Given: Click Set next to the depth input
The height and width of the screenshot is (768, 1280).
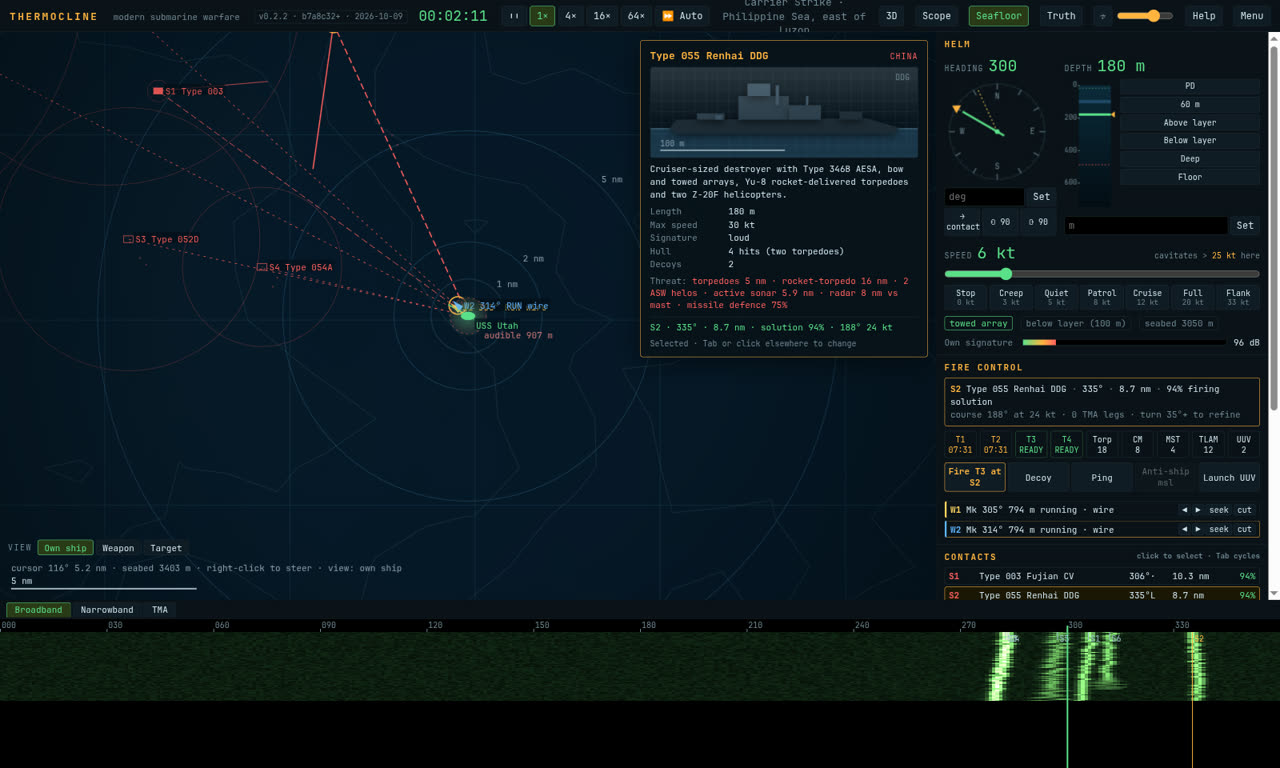Looking at the screenshot, I should click(1245, 226).
